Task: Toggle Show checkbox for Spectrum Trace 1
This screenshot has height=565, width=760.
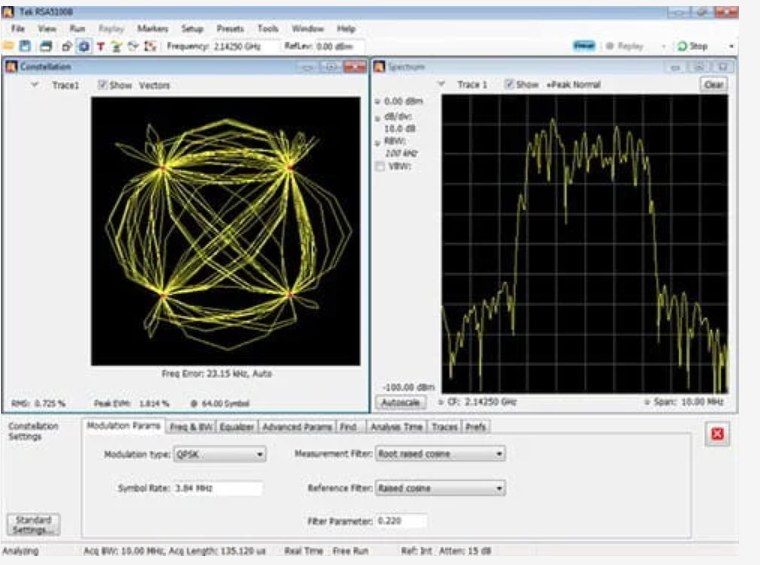Action: click(x=510, y=85)
